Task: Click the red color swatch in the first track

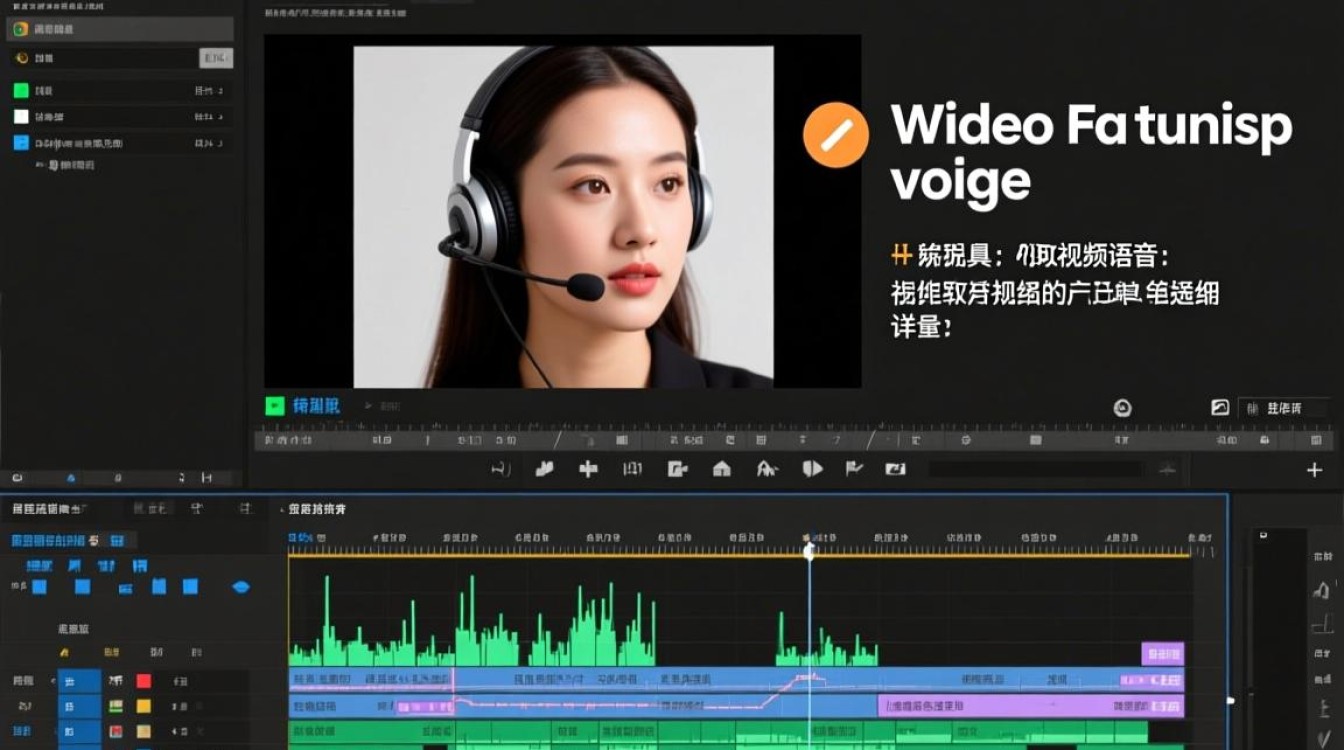Action: 143,681
